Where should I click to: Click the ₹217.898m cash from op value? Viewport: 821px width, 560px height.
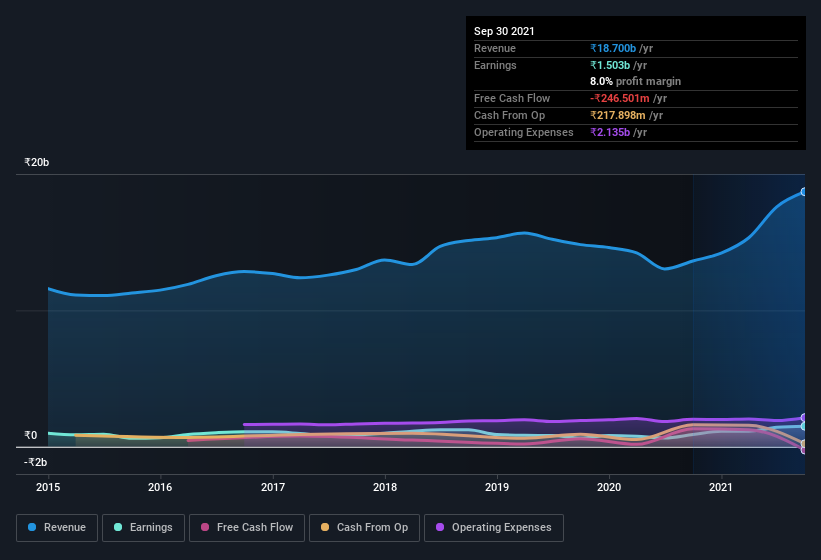tap(617, 115)
